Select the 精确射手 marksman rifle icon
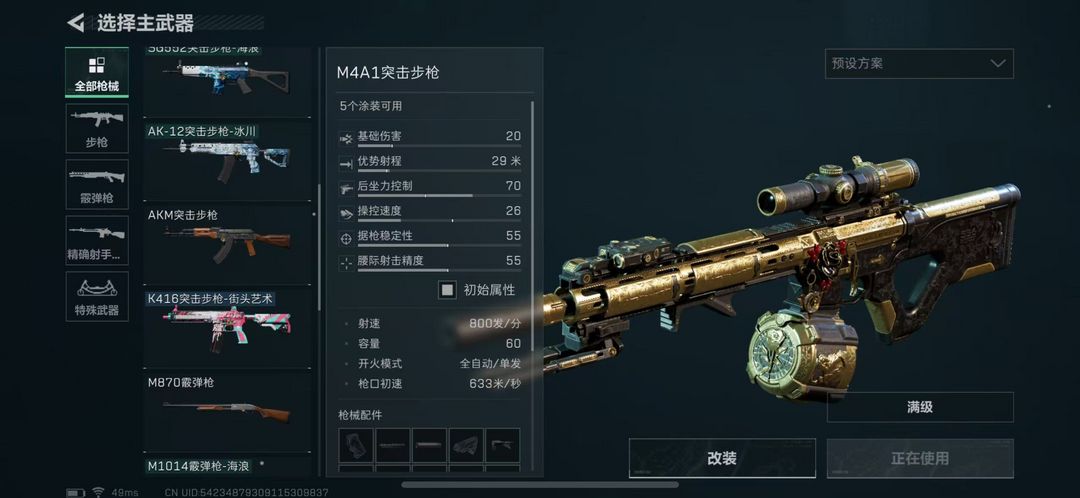 pyautogui.click(x=96, y=240)
